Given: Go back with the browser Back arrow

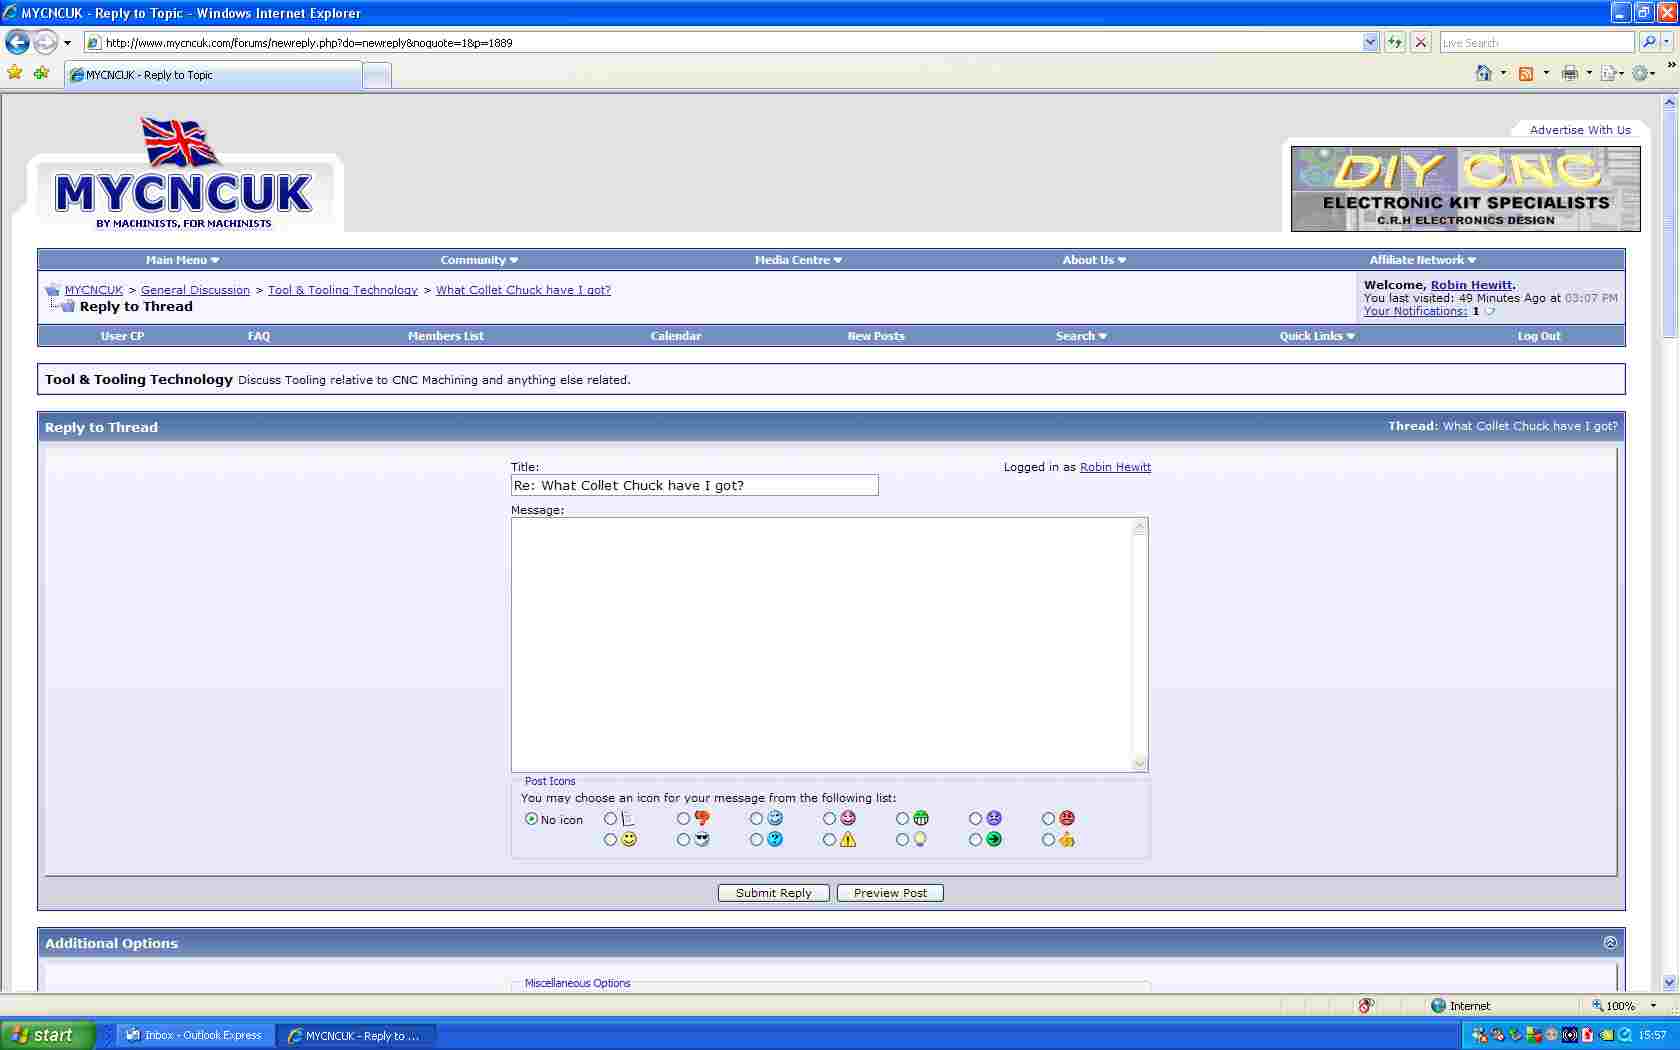Looking at the screenshot, I should click(x=17, y=42).
